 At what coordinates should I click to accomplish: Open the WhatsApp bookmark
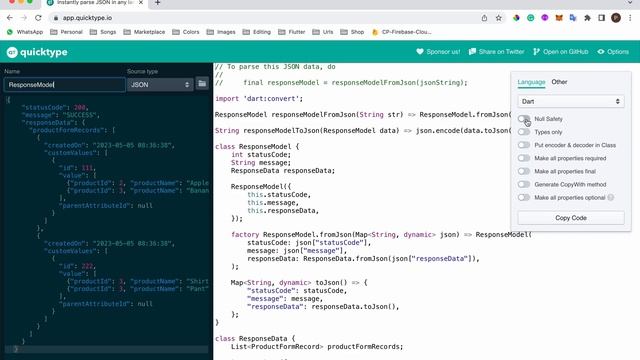(25, 32)
